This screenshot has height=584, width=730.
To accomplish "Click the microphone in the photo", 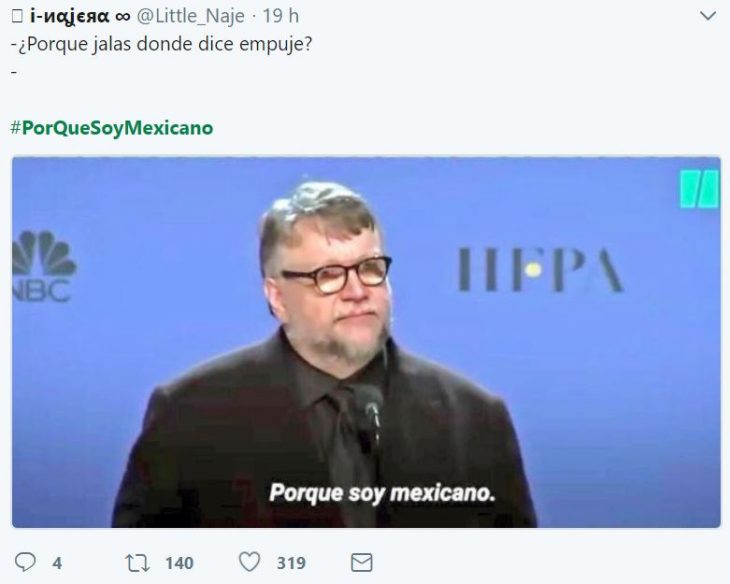I will pyautogui.click(x=369, y=412).
